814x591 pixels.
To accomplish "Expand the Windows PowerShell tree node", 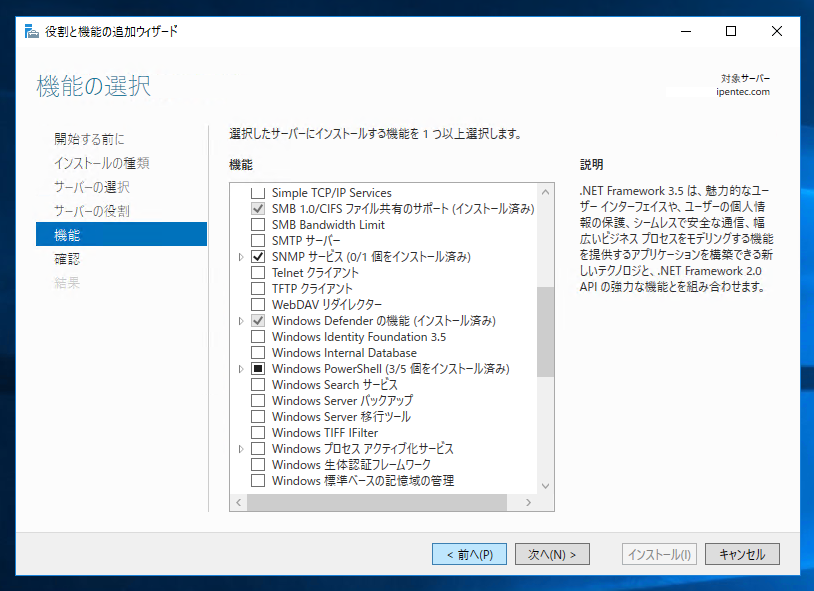I will click(240, 369).
